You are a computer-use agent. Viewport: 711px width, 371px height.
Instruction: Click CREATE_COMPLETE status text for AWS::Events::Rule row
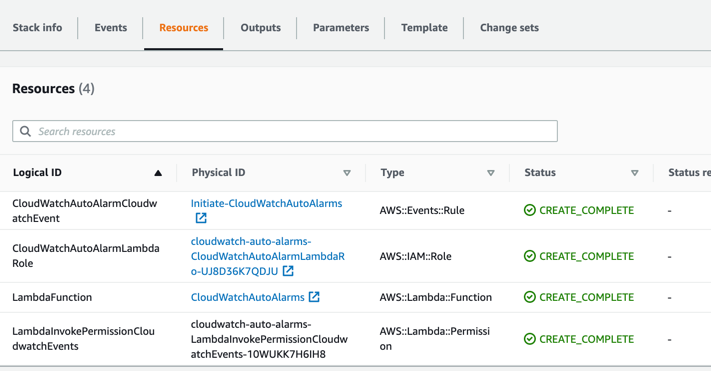pos(586,210)
